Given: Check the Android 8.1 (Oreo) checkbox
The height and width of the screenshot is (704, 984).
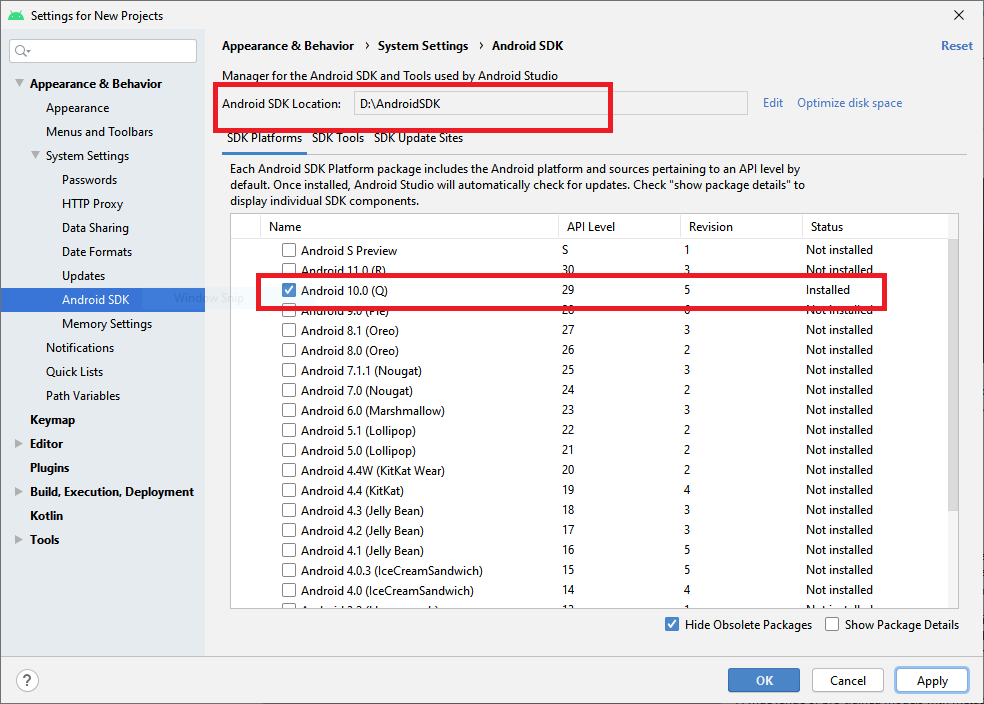Looking at the screenshot, I should pos(289,330).
